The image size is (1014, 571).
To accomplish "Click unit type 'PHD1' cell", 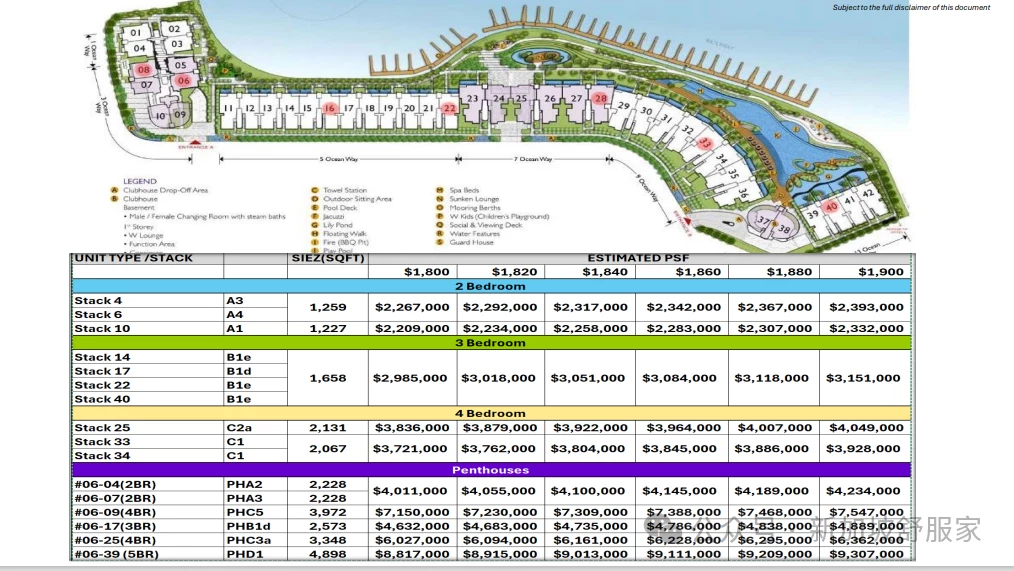I will (244, 554).
